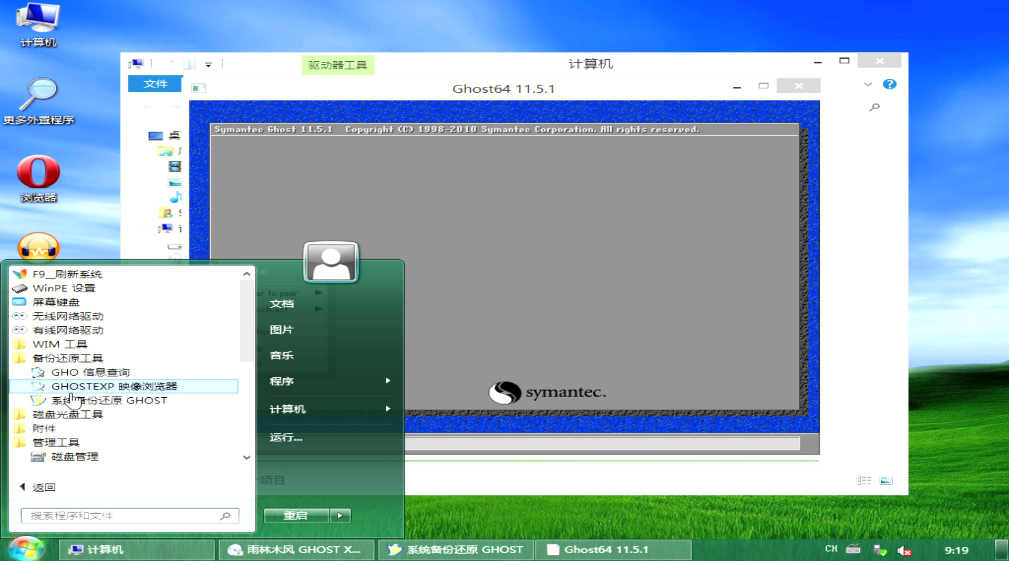This screenshot has width=1009, height=561.
Task: Expand the ribbon with the chevron arrow
Action: (x=867, y=84)
